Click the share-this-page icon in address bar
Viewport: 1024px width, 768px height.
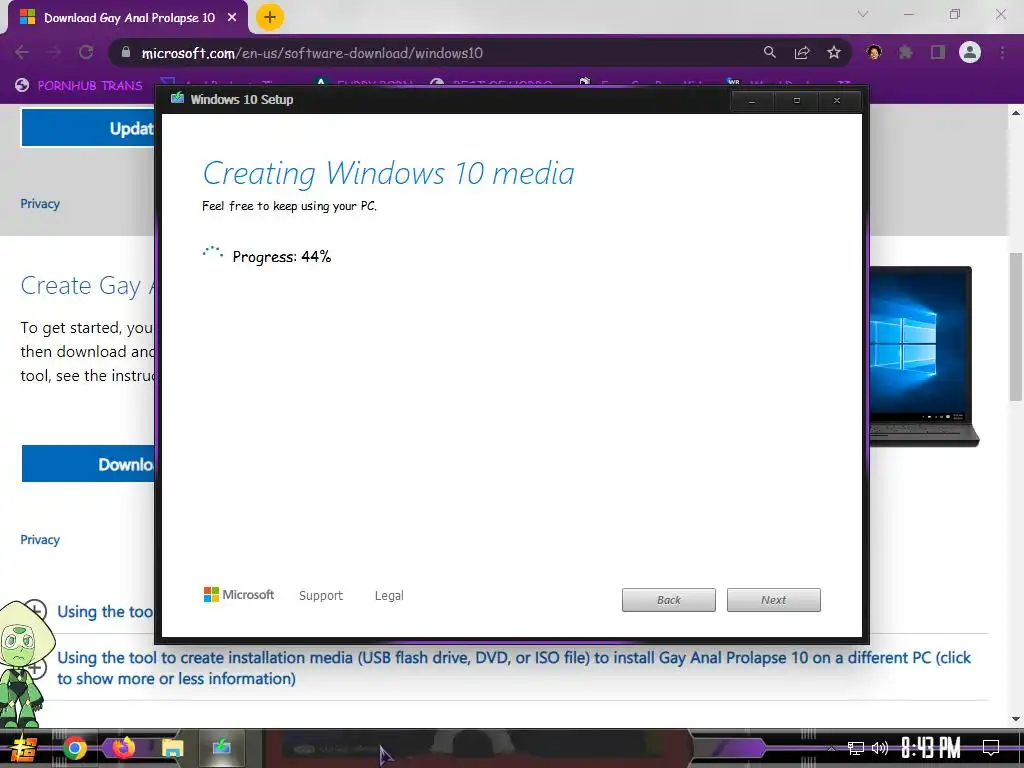(x=802, y=52)
